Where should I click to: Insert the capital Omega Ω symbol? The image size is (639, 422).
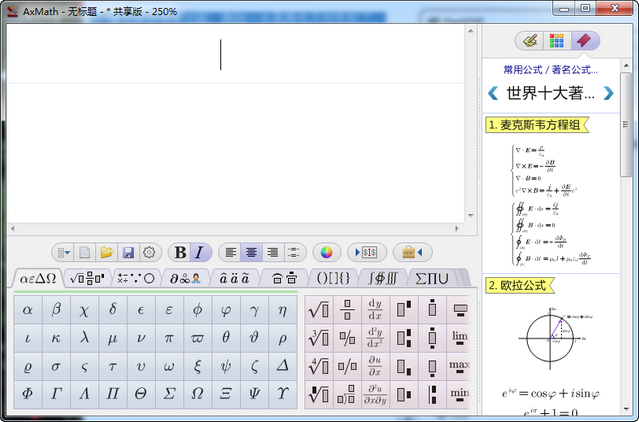tap(197, 394)
